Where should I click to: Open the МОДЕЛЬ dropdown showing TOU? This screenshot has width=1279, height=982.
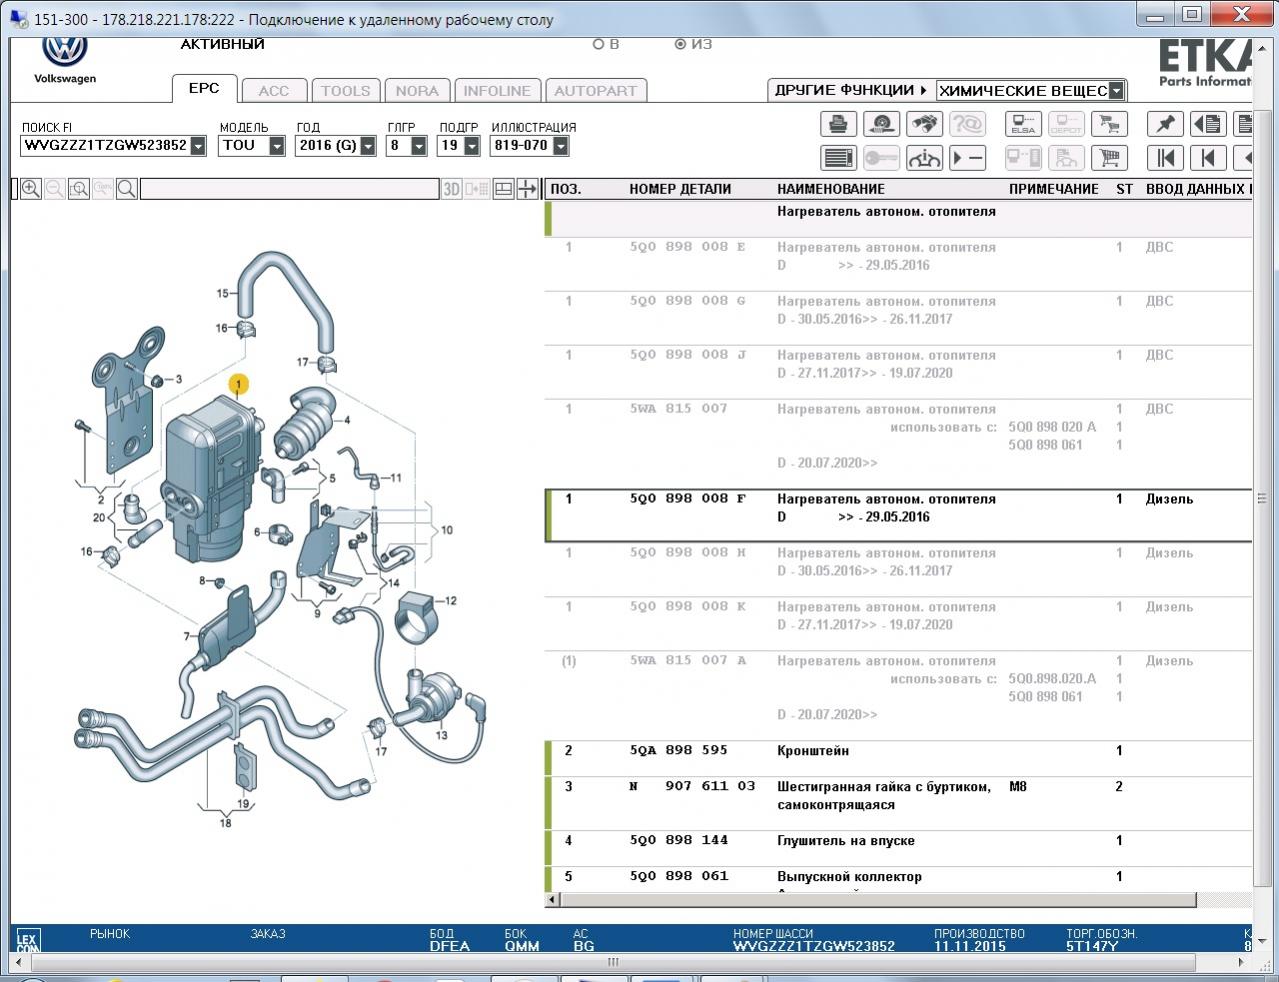pyautogui.click(x=277, y=146)
